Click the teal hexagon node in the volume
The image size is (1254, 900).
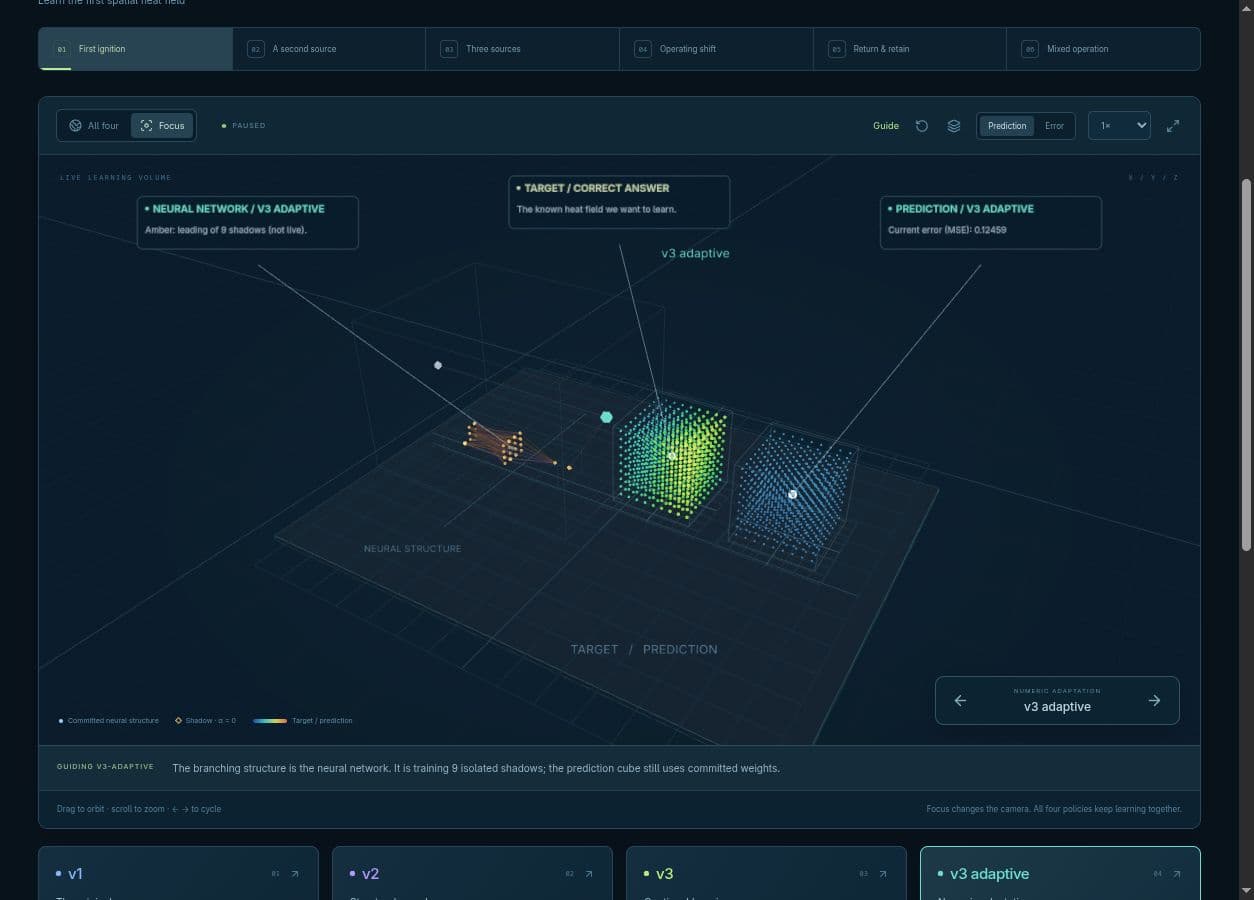pyautogui.click(x=606, y=417)
